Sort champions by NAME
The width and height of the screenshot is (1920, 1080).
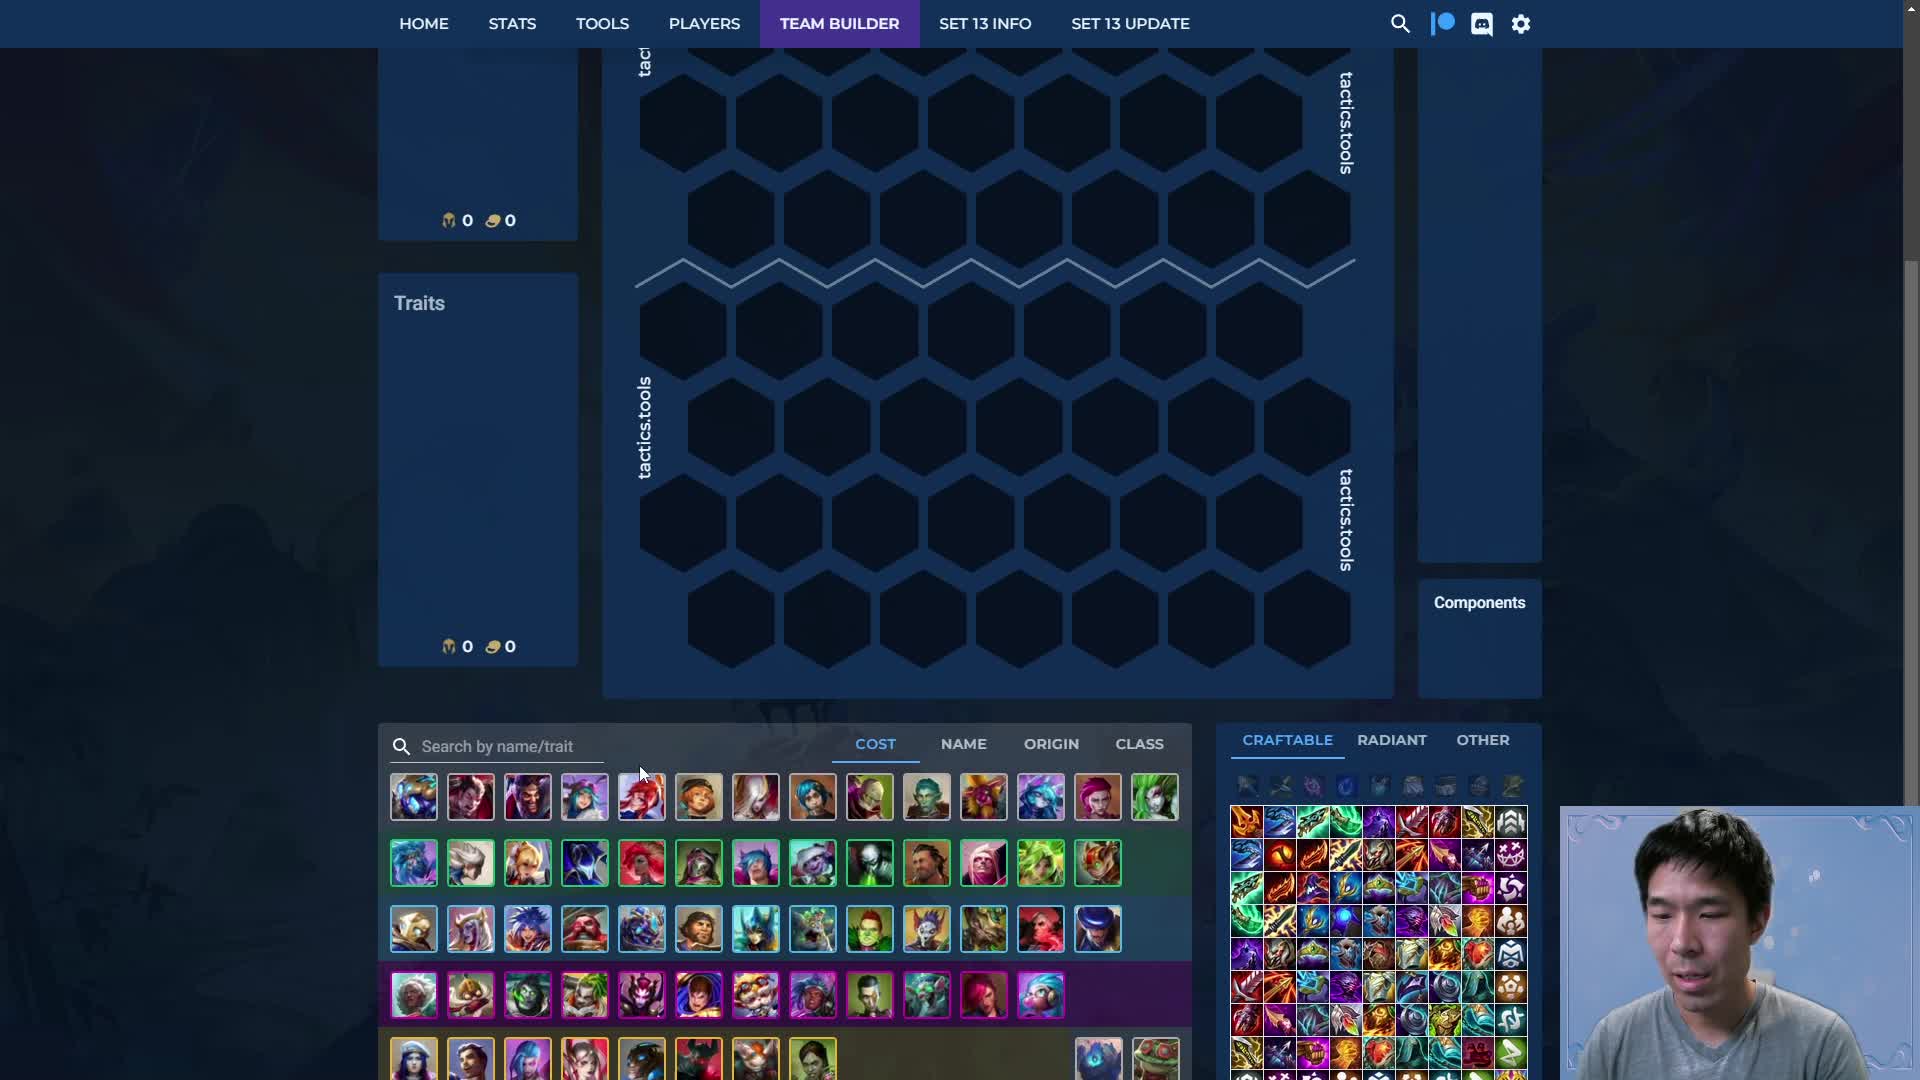point(964,744)
